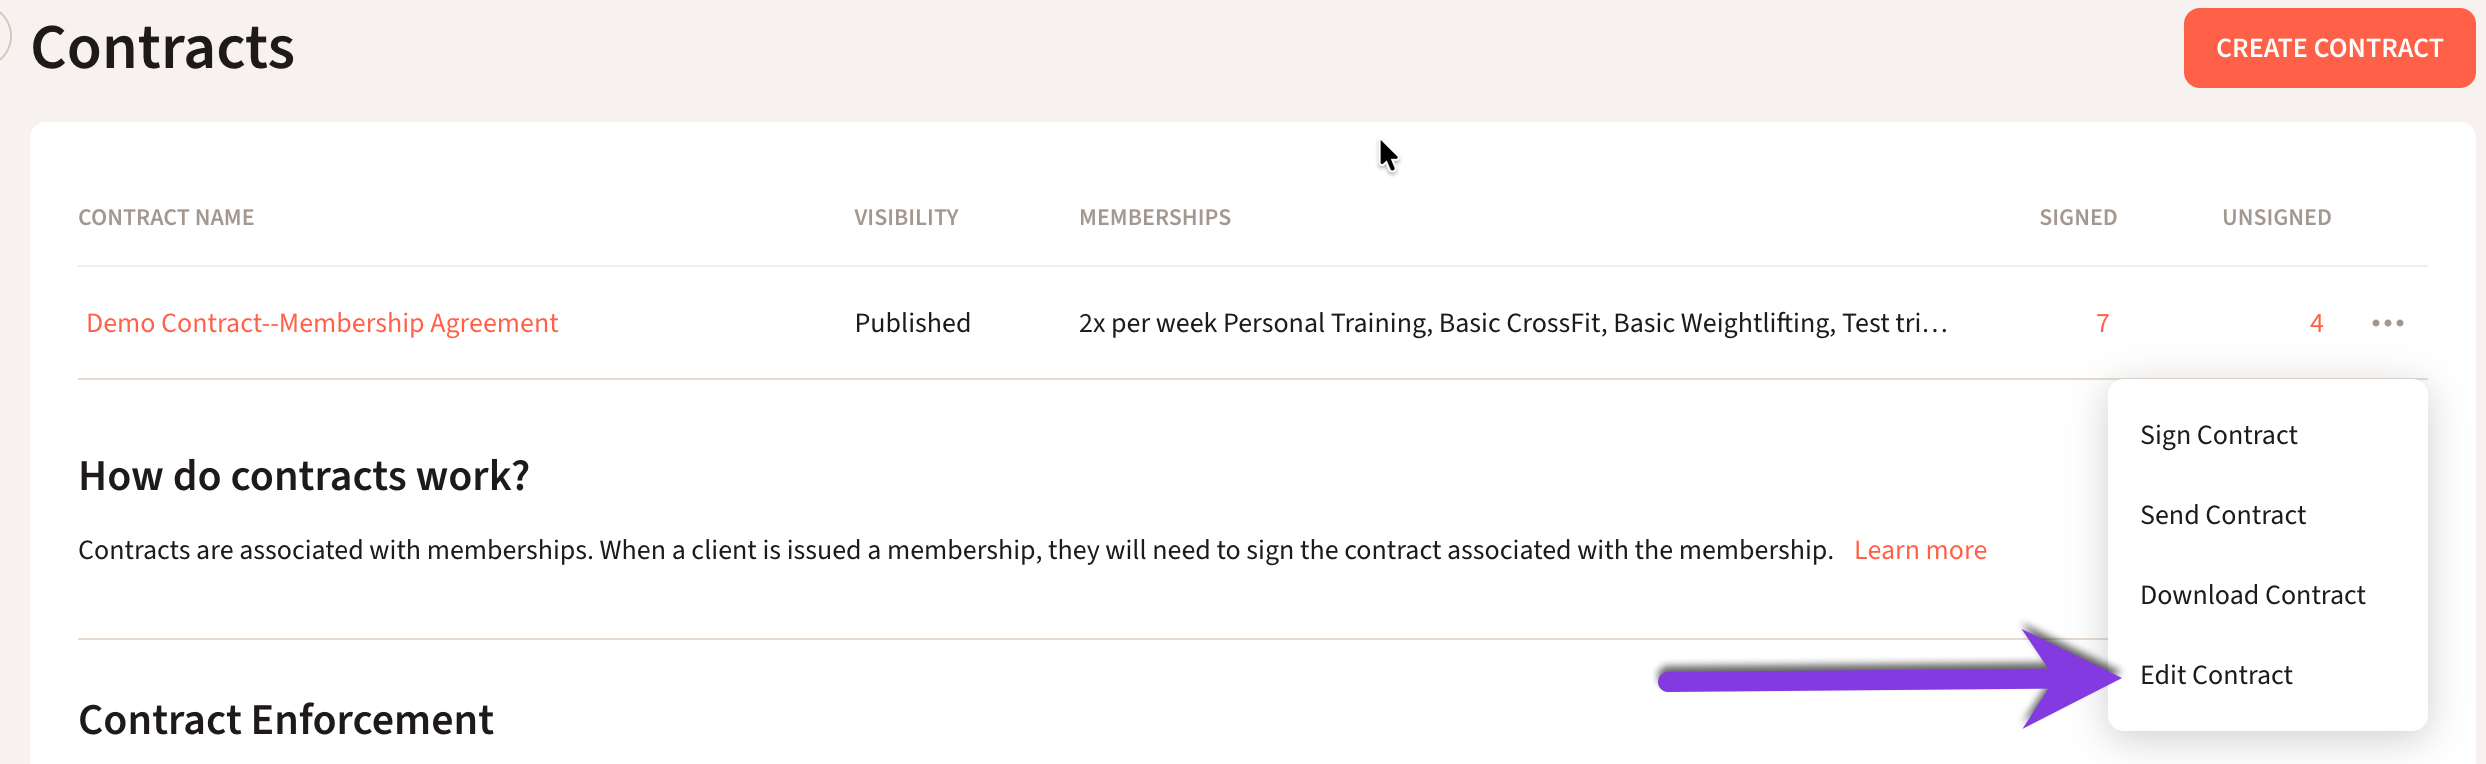Select Download Contract menu option

coord(2252,595)
